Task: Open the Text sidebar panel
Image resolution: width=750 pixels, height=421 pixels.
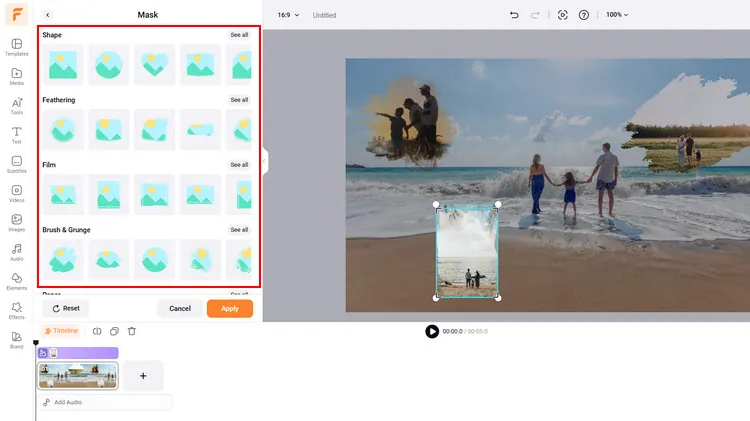Action: tap(17, 135)
